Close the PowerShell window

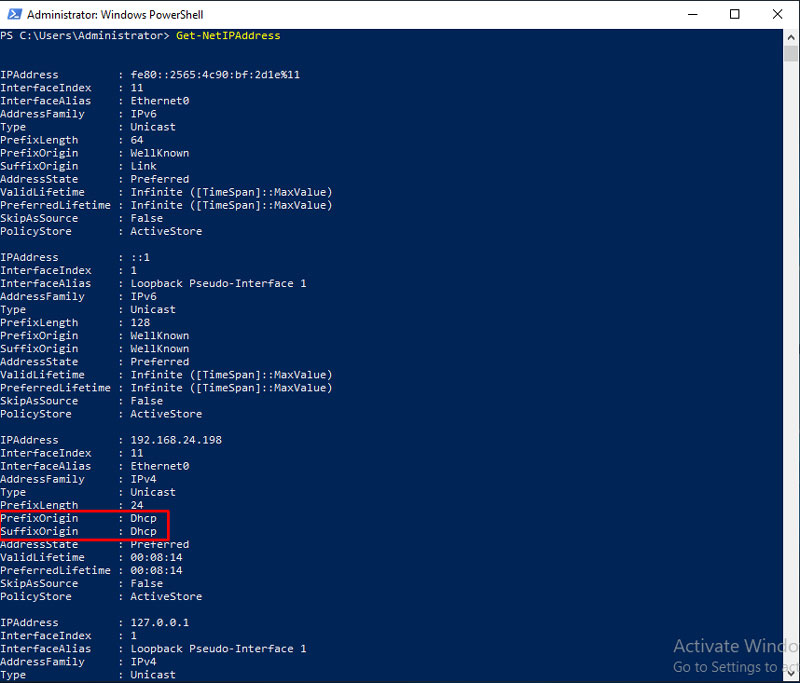[778, 14]
